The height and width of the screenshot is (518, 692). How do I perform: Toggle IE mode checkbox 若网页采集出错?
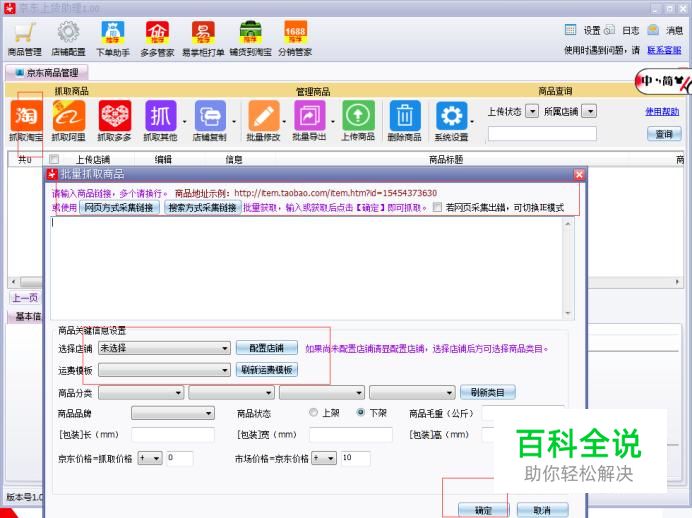click(437, 207)
